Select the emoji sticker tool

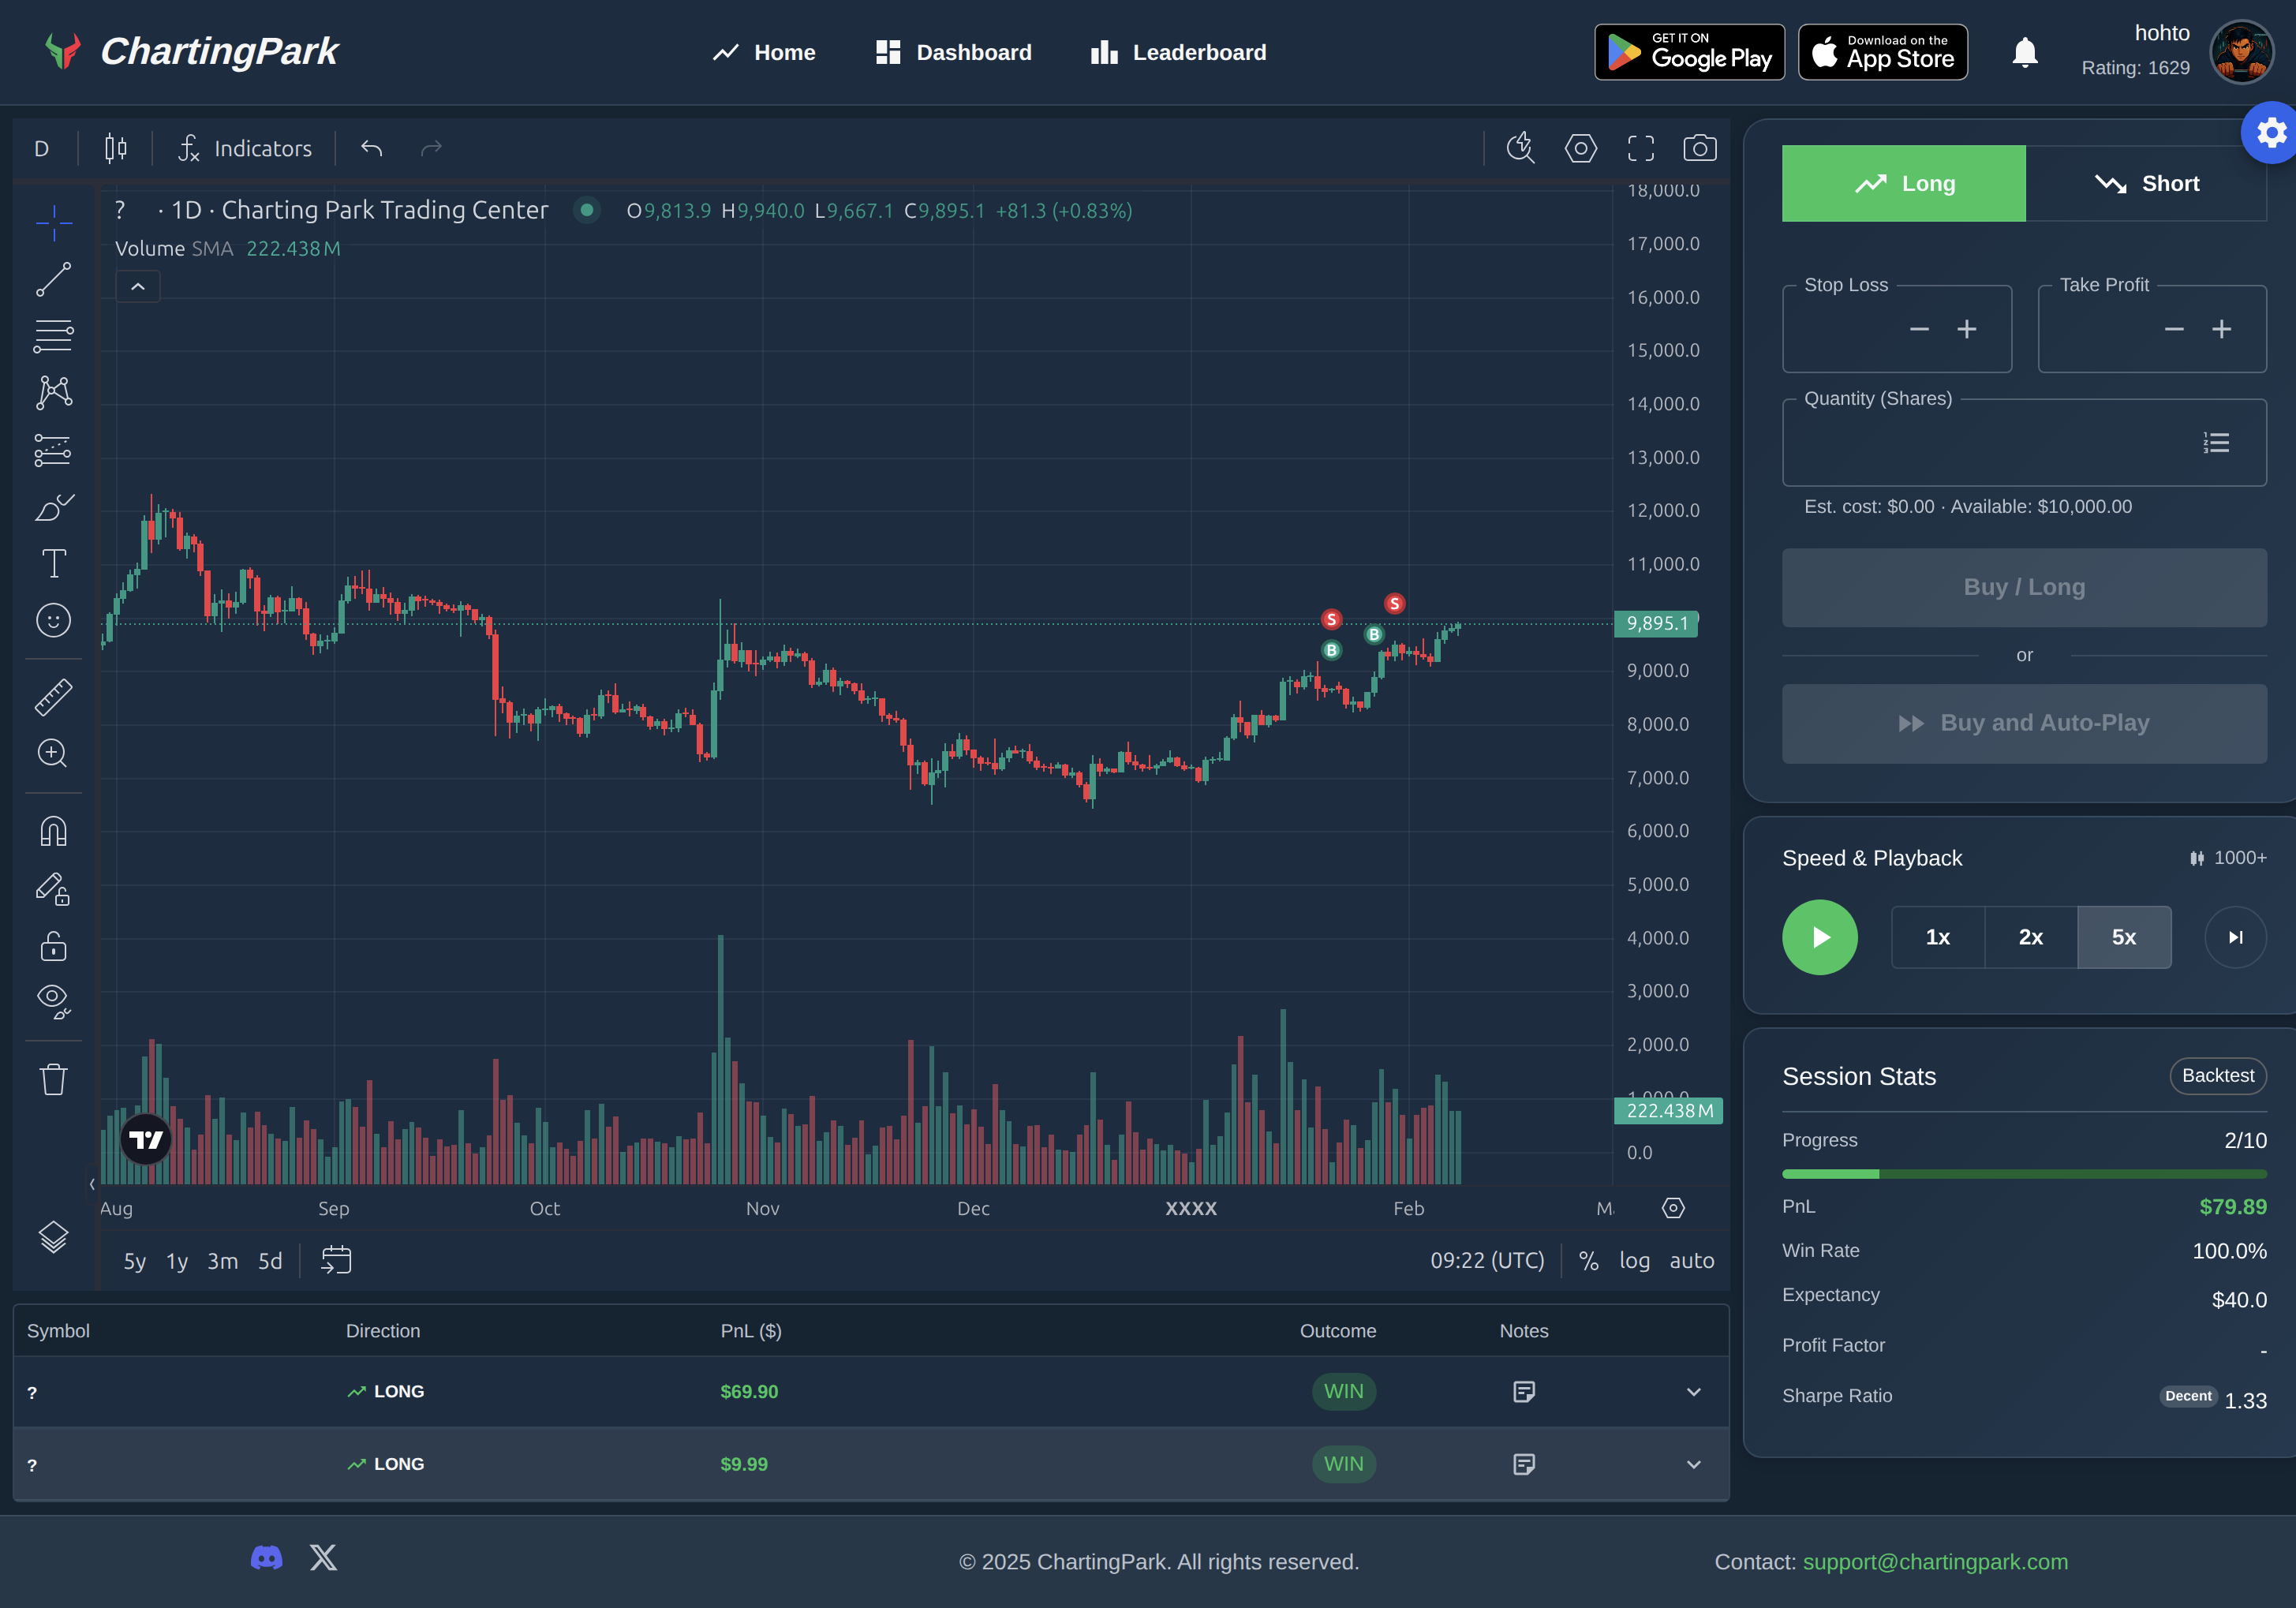coord(53,620)
